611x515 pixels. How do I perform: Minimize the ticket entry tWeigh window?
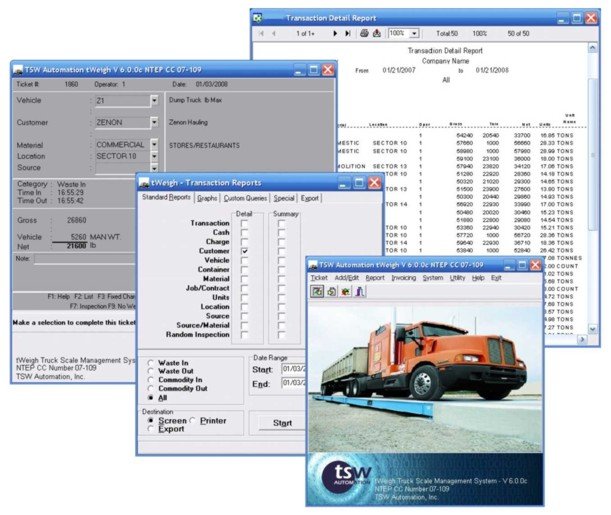point(299,70)
